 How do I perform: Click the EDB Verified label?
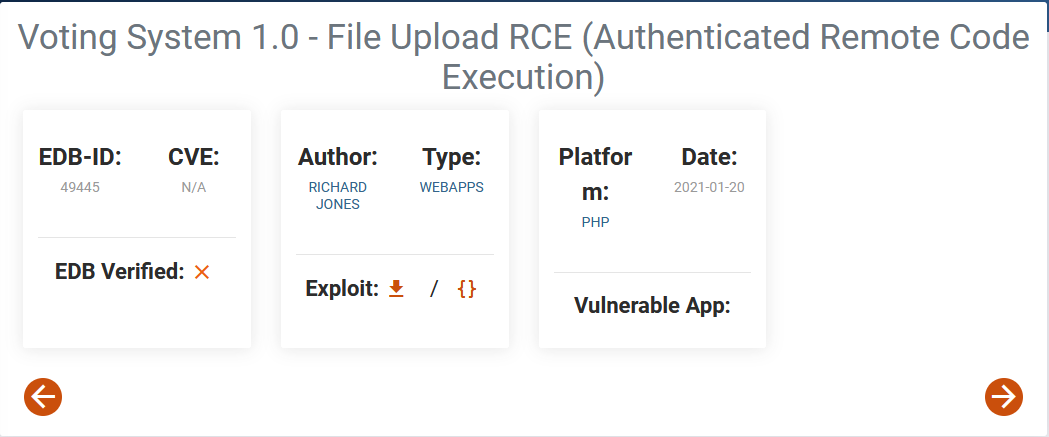[x=119, y=272]
